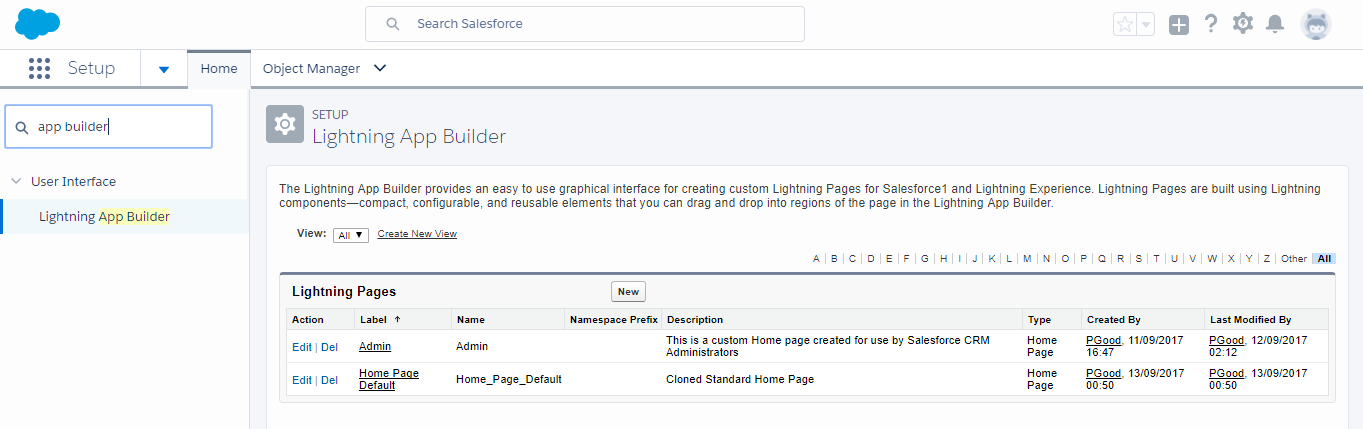This screenshot has height=429, width=1363.
Task: Open the notifications bell icon
Action: click(x=1275, y=24)
